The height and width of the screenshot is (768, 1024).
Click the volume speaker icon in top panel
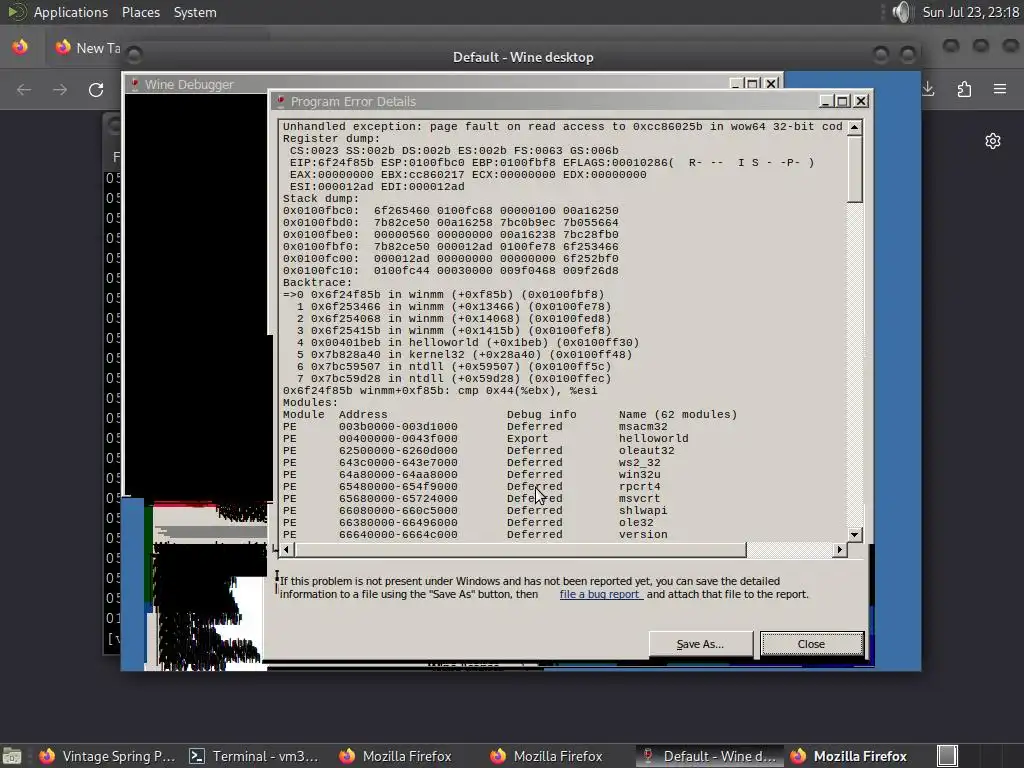tap(901, 12)
